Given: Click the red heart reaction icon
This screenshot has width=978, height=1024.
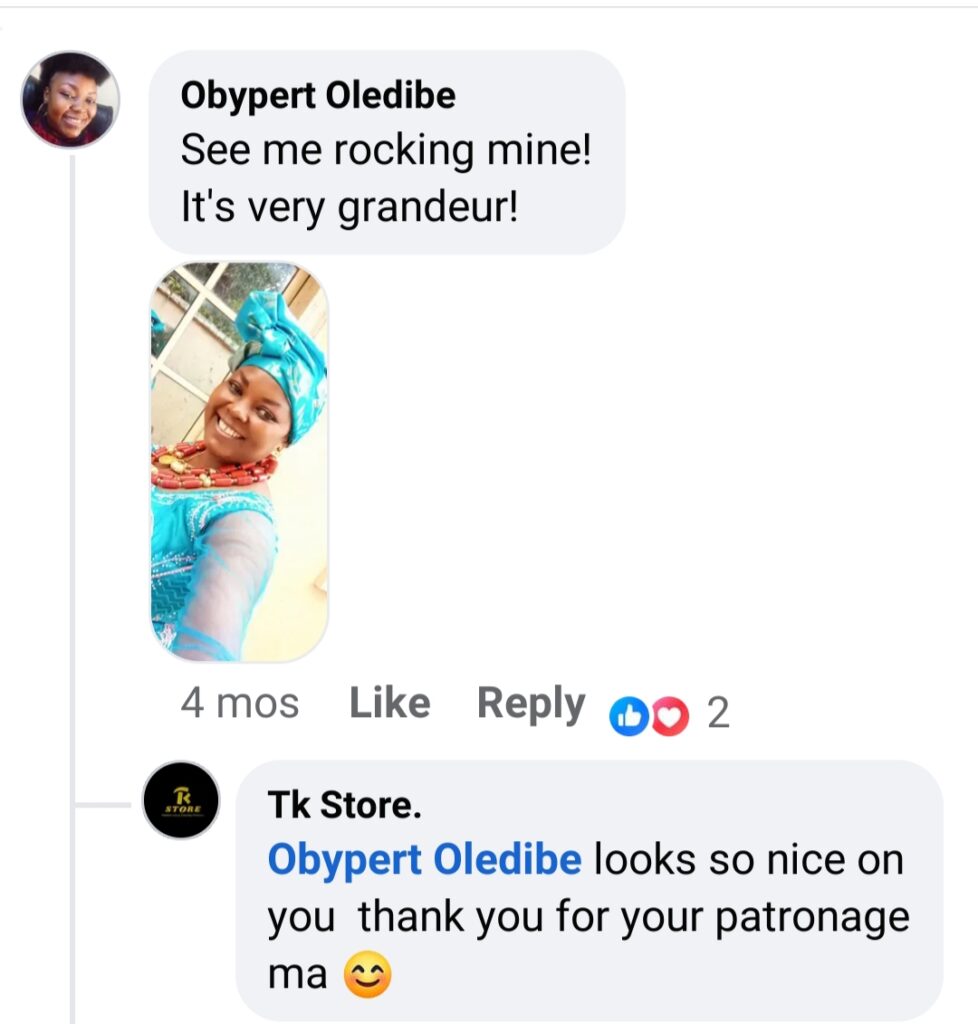Looking at the screenshot, I should point(671,714).
